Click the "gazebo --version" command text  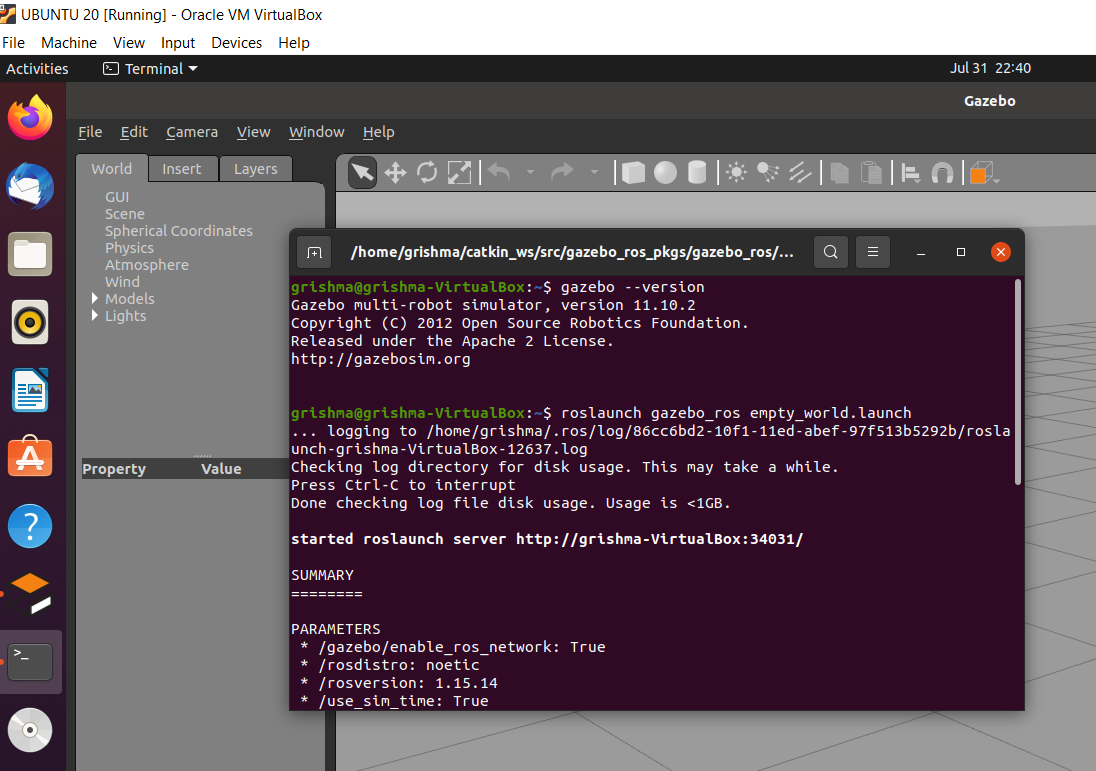click(633, 287)
